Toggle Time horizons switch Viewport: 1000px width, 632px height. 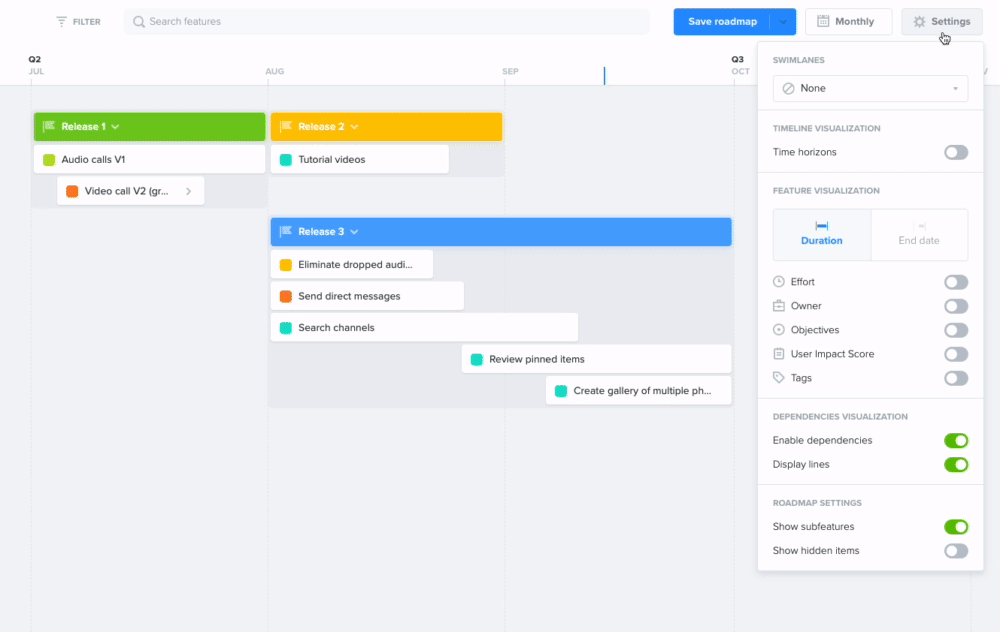(956, 152)
